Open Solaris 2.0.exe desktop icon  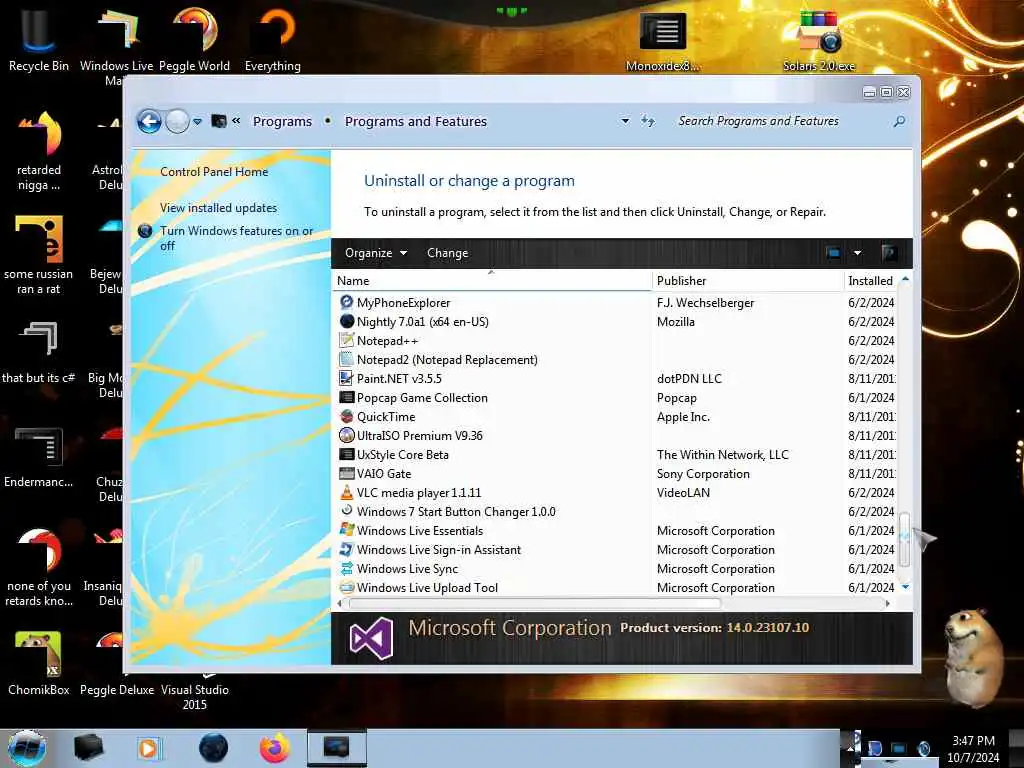[819, 38]
